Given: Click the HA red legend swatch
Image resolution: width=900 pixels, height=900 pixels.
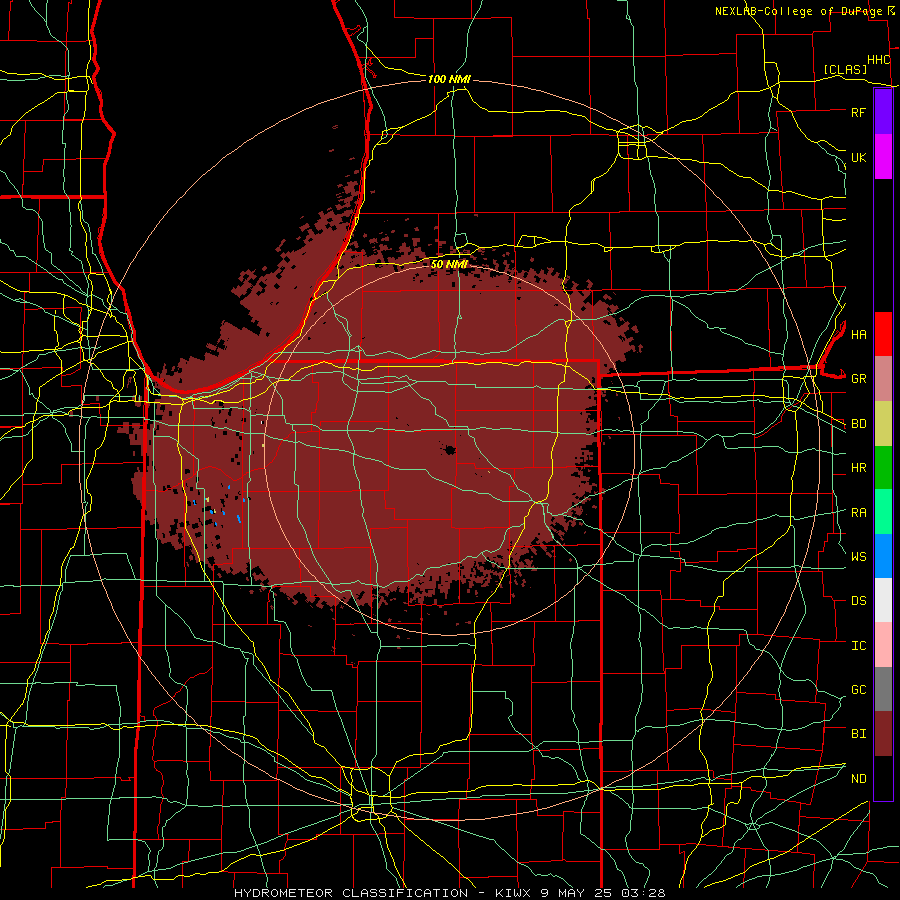Looking at the screenshot, I should (x=883, y=334).
